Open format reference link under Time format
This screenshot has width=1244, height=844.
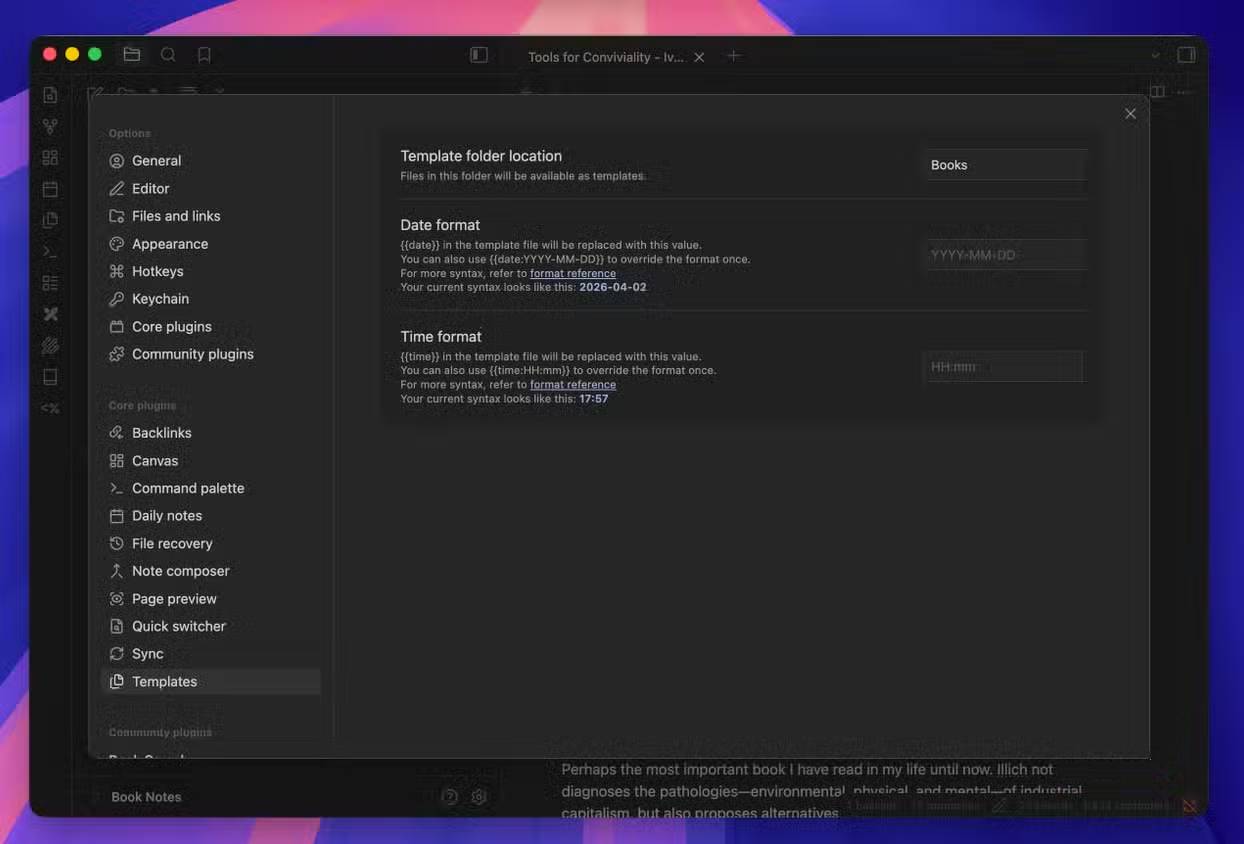coord(573,385)
